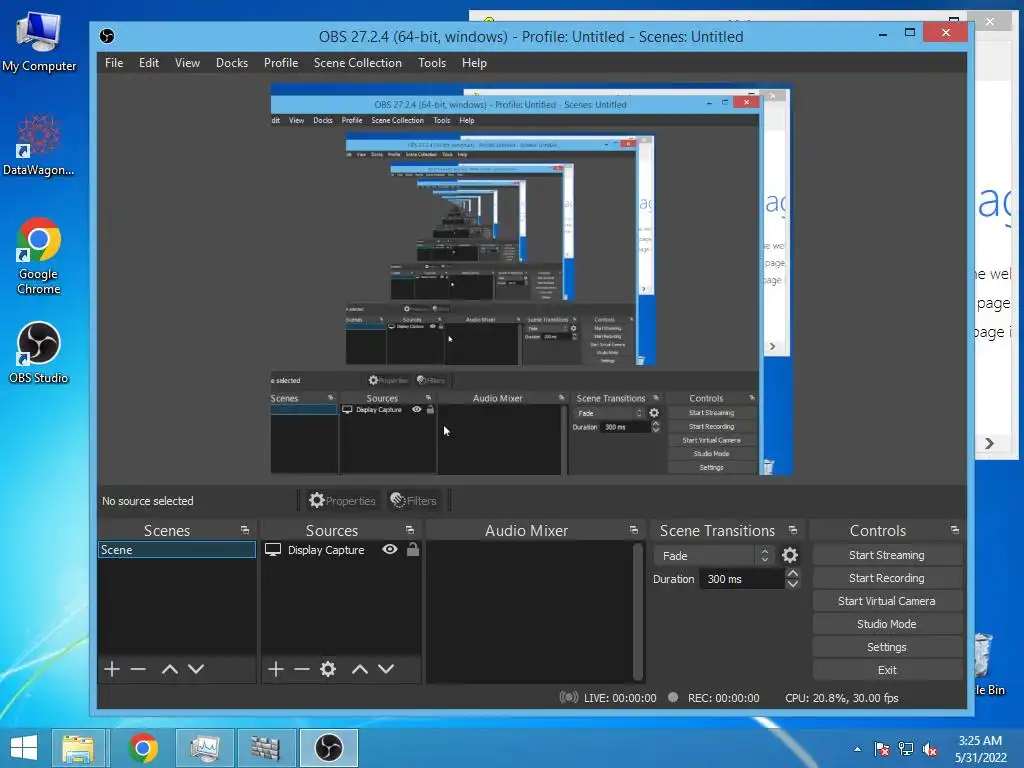Open the View menu
The height and width of the screenshot is (768, 1024).
click(x=187, y=63)
